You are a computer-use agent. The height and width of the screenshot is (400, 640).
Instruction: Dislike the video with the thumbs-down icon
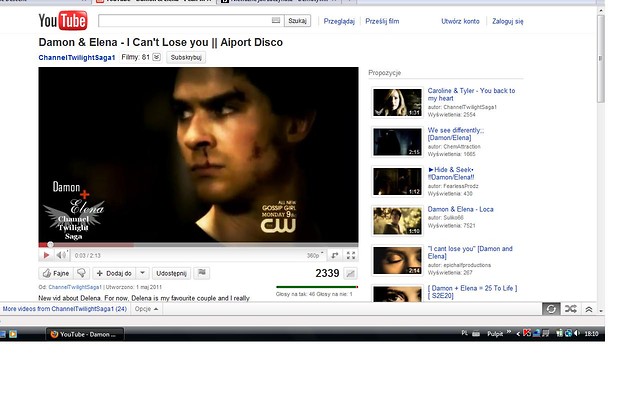(82, 273)
